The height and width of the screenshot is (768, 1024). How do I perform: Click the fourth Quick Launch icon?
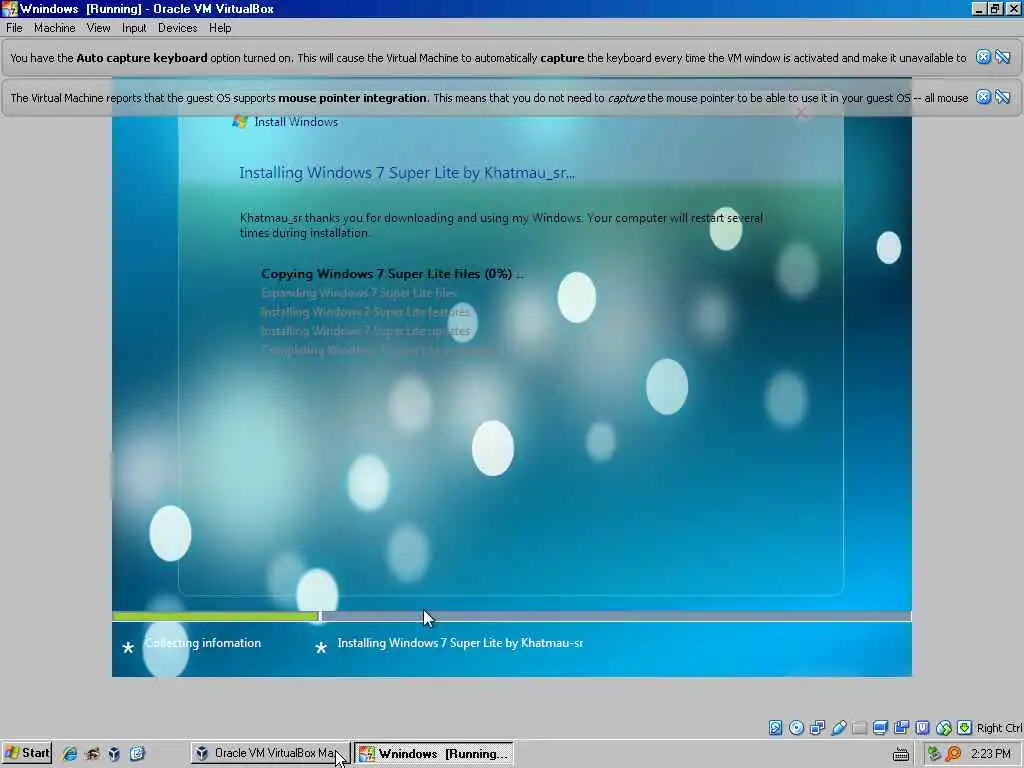pos(137,753)
